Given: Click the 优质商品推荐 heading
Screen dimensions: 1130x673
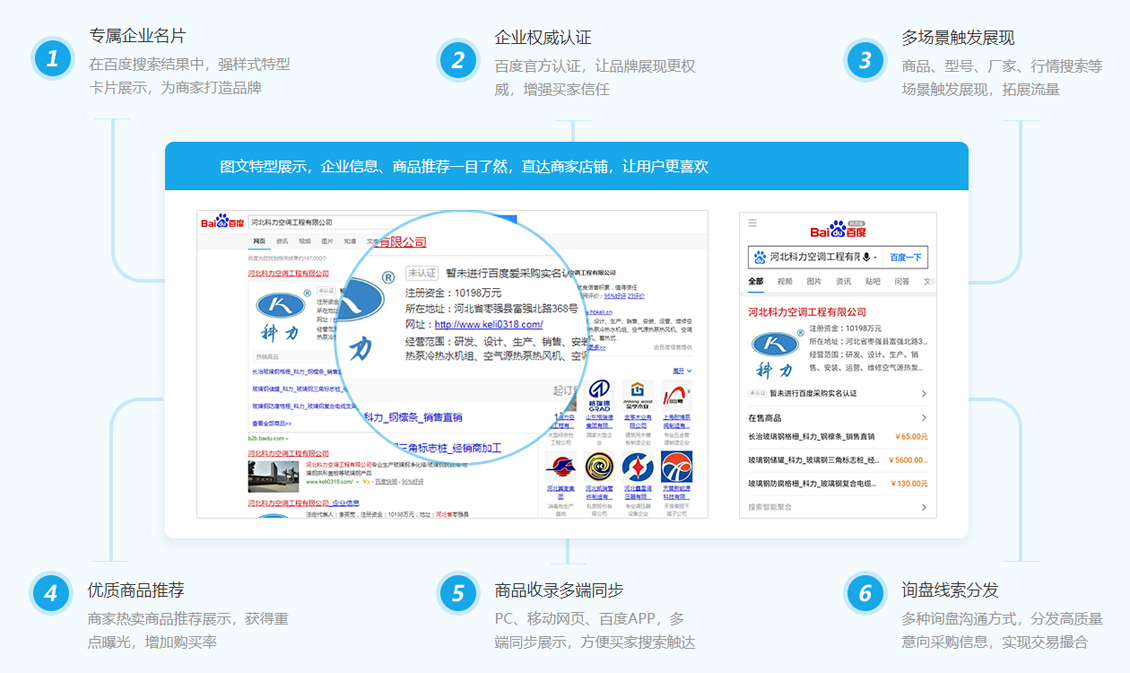Looking at the screenshot, I should [x=136, y=590].
